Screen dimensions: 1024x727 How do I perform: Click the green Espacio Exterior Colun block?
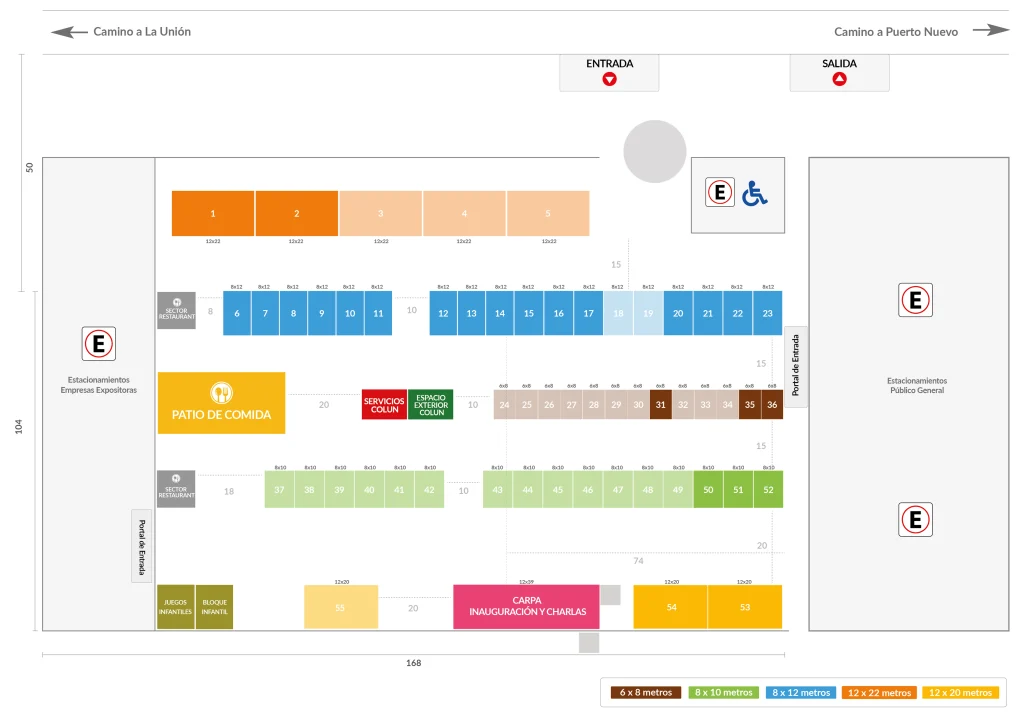point(431,405)
